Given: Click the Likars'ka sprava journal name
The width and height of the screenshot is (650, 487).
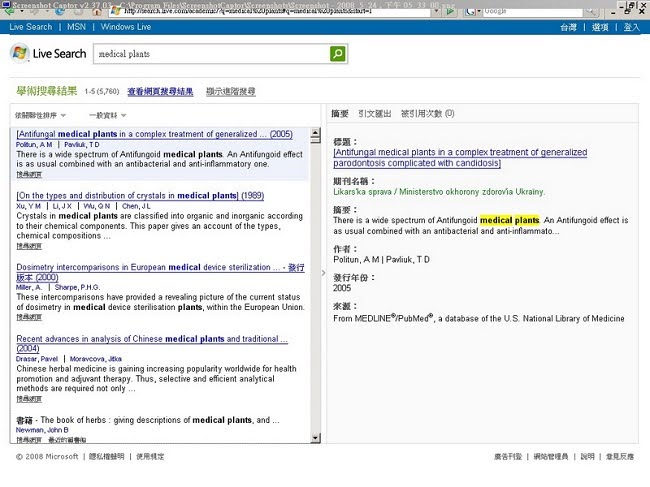Looking at the screenshot, I should (x=439, y=192).
